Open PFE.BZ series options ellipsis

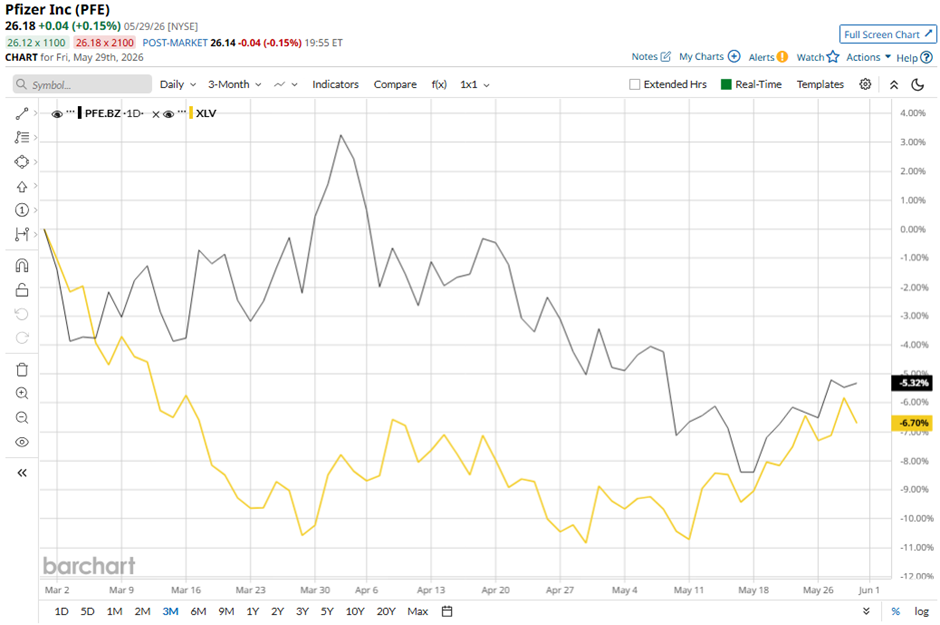point(70,112)
